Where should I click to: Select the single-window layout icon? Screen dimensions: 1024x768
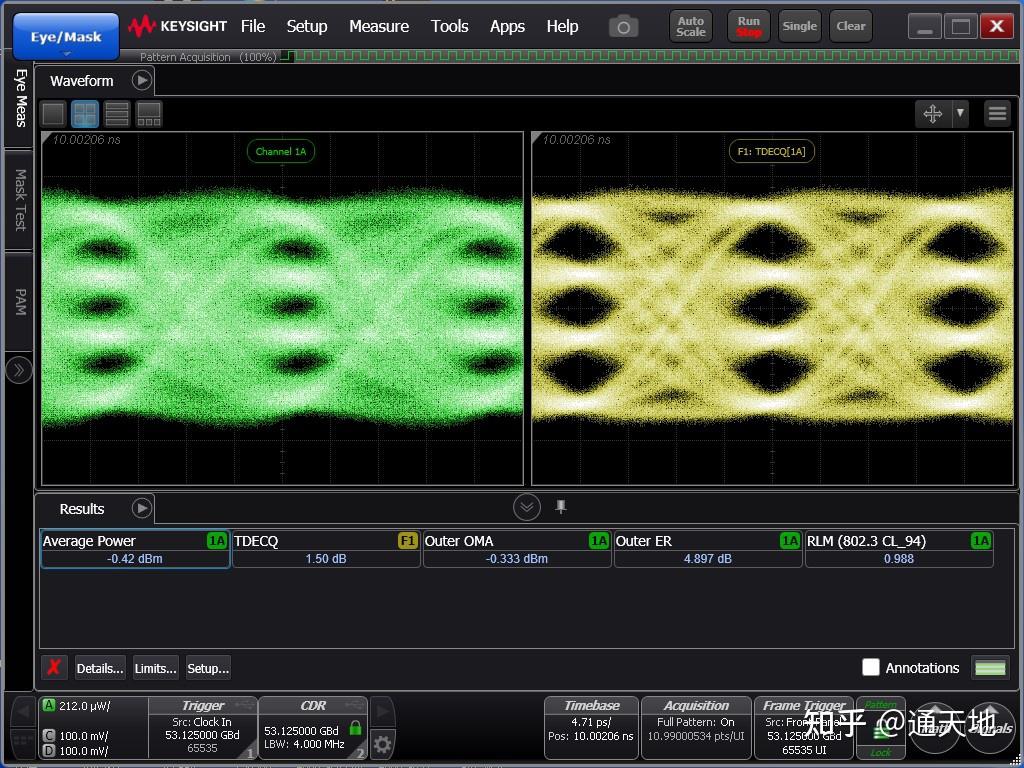[54, 114]
